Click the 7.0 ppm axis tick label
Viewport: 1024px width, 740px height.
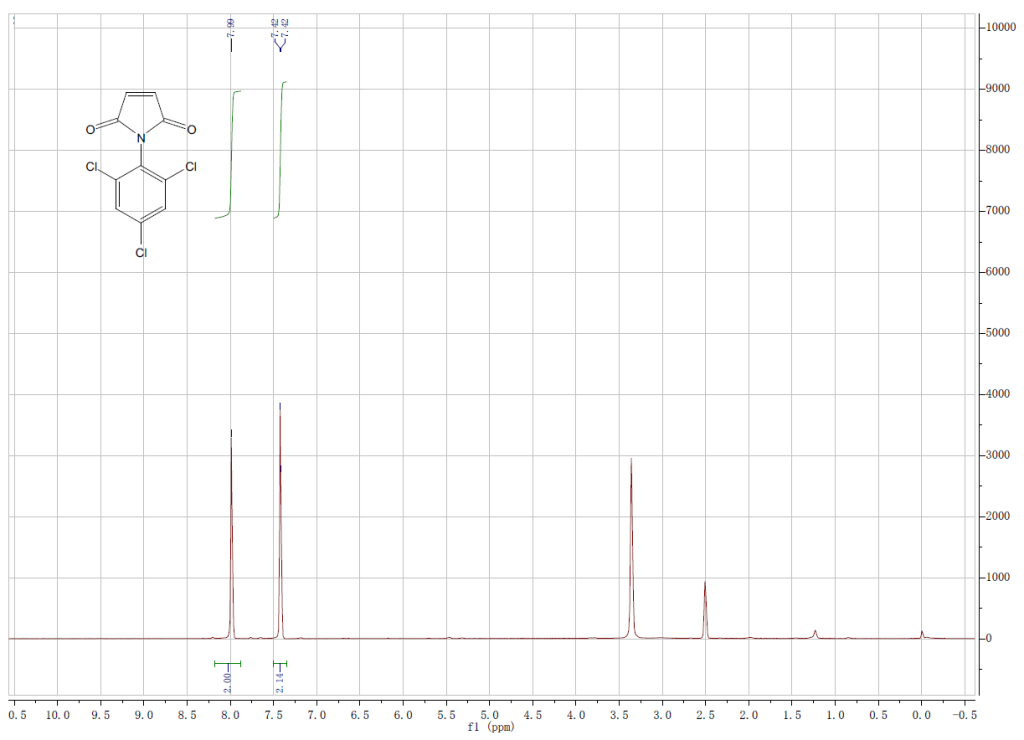pos(317,715)
